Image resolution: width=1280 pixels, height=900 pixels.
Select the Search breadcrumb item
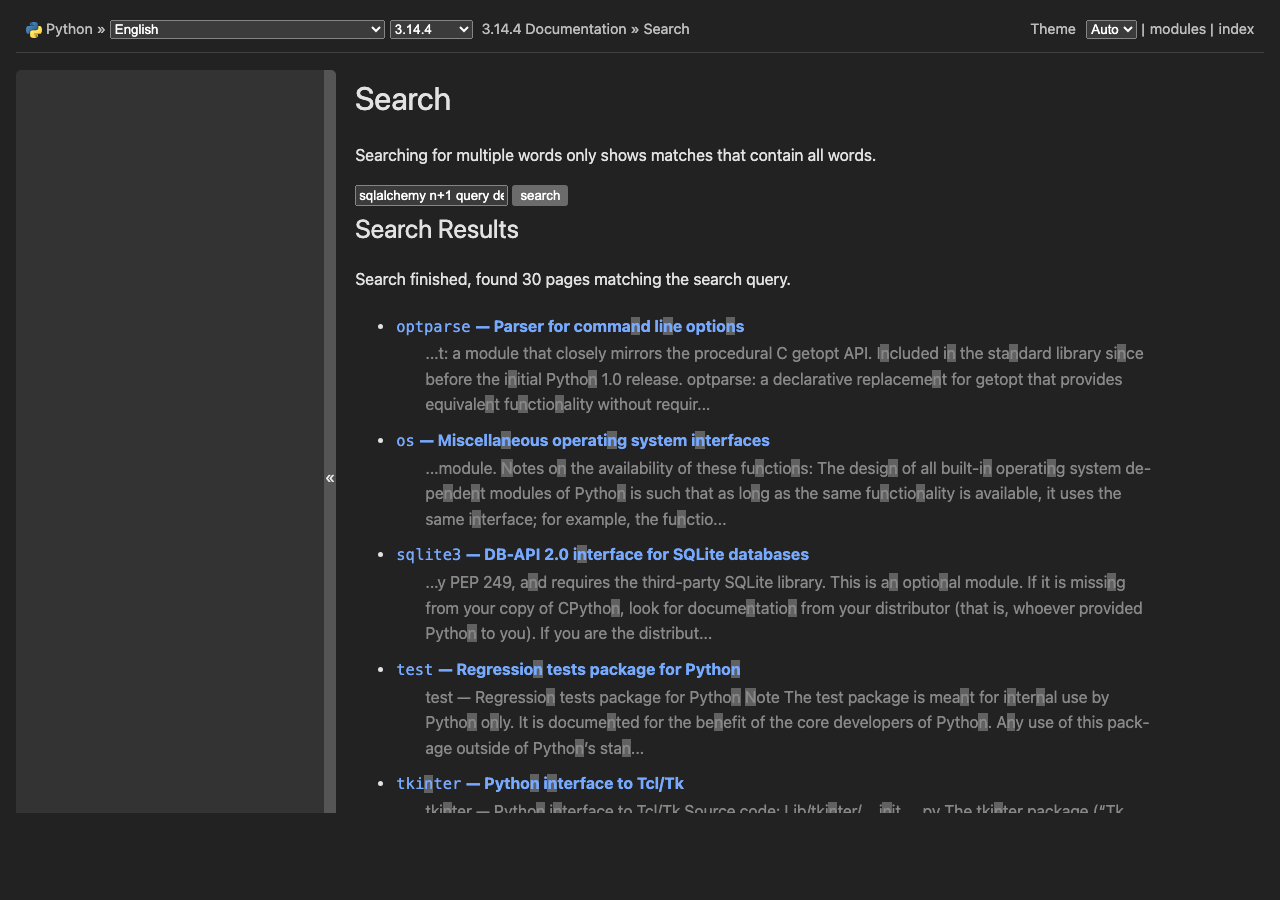(666, 29)
